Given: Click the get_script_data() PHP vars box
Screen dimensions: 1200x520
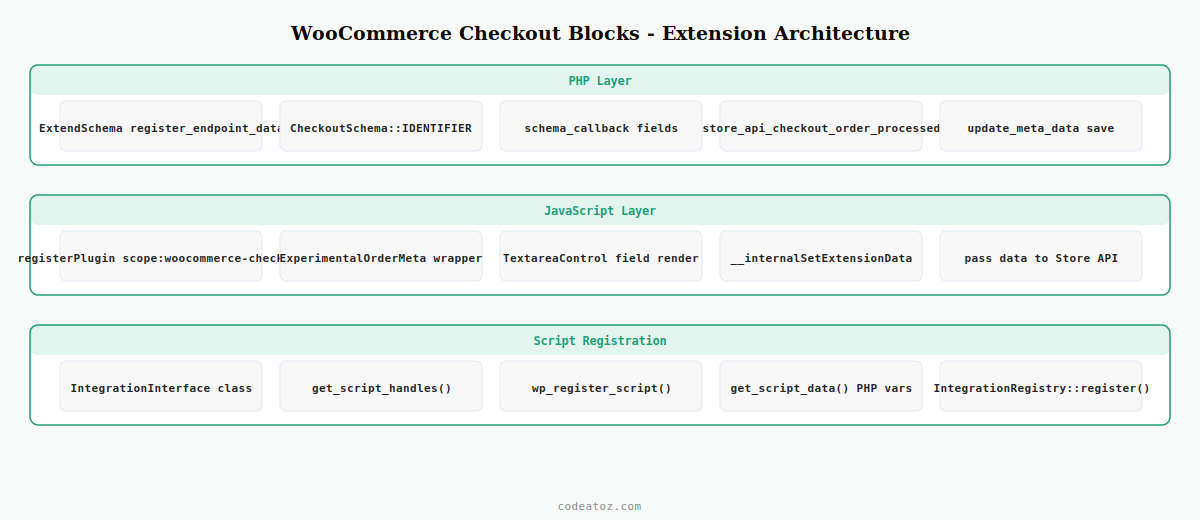Looking at the screenshot, I should click(821, 386).
